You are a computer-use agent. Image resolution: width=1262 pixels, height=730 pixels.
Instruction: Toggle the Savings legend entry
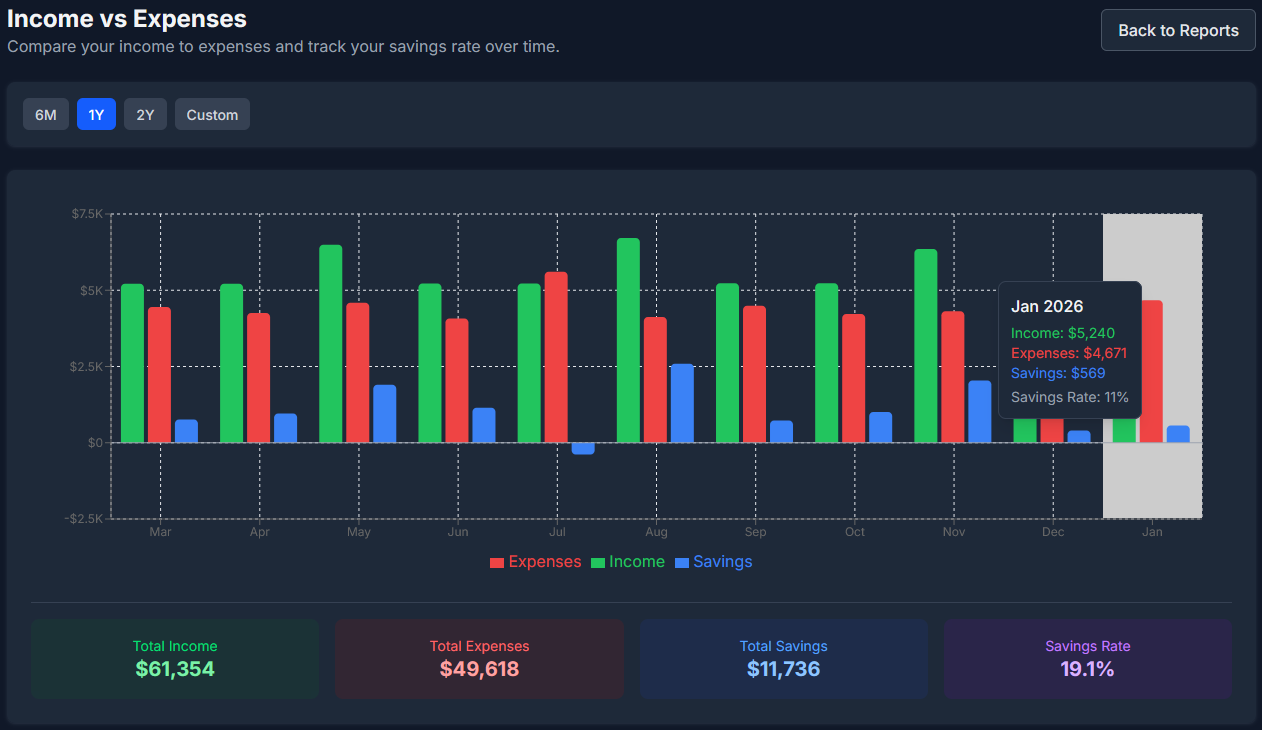click(713, 562)
